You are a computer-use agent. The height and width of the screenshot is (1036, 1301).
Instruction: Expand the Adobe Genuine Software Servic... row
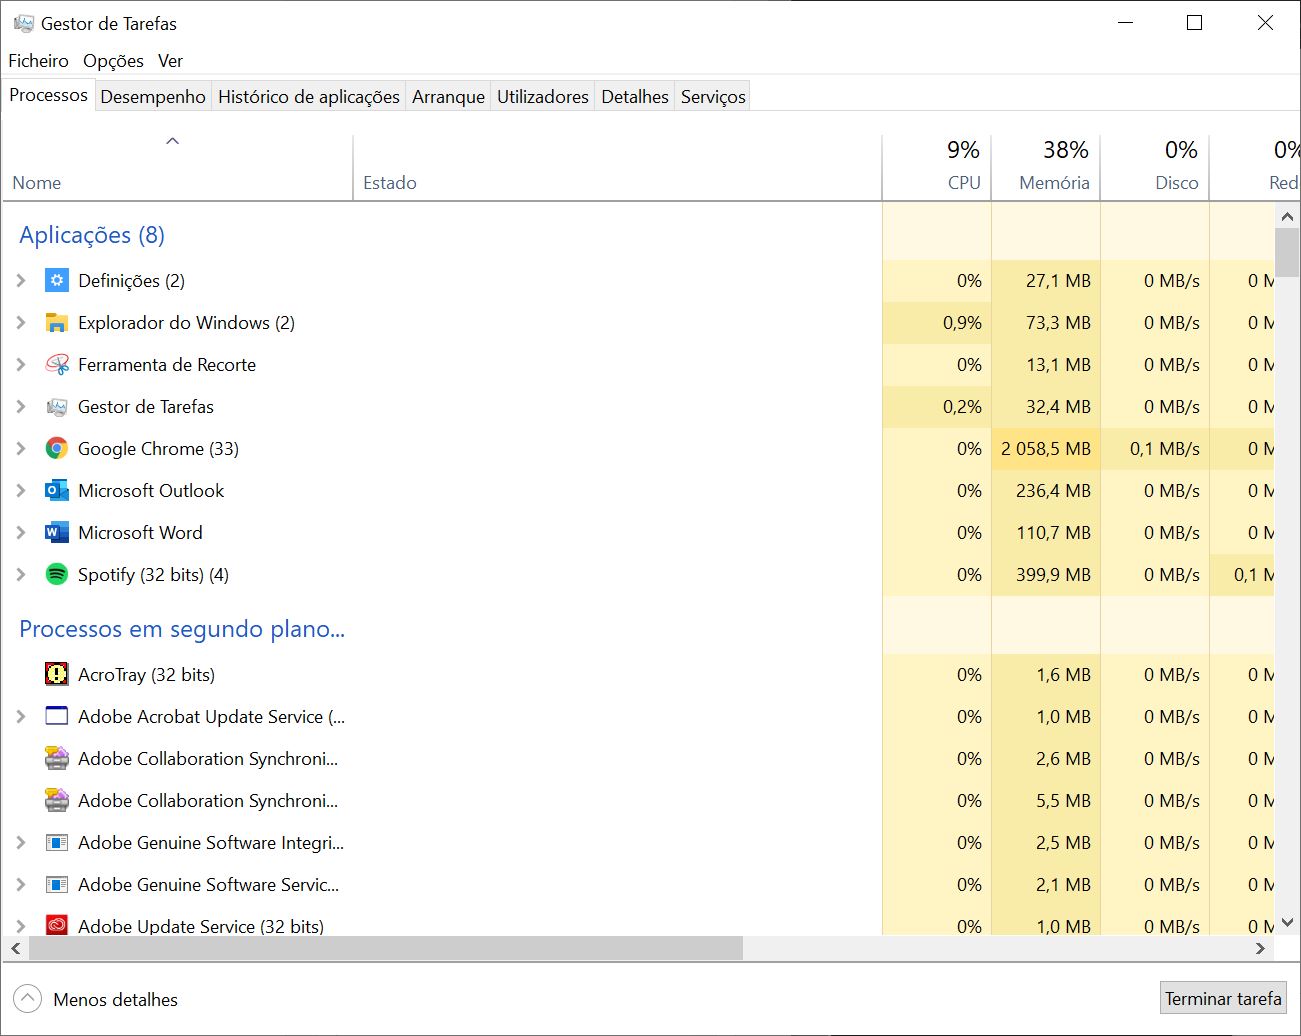21,885
